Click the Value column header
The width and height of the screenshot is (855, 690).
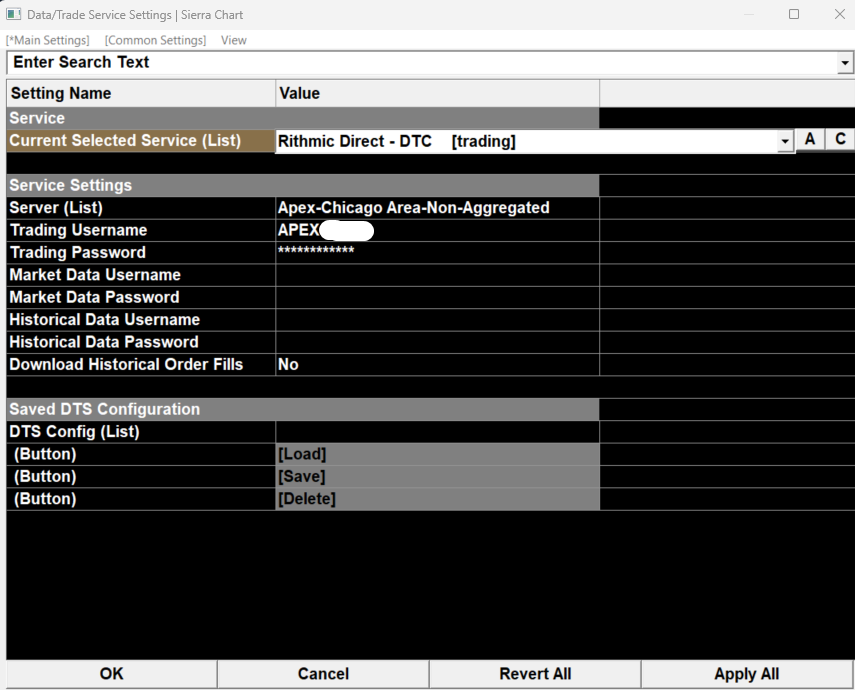(x=437, y=93)
